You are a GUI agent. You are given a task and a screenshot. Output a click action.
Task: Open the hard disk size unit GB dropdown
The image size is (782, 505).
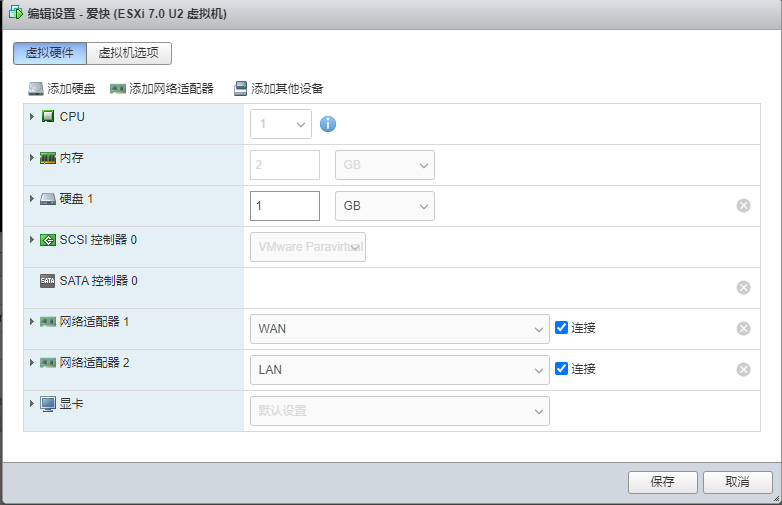(x=385, y=206)
